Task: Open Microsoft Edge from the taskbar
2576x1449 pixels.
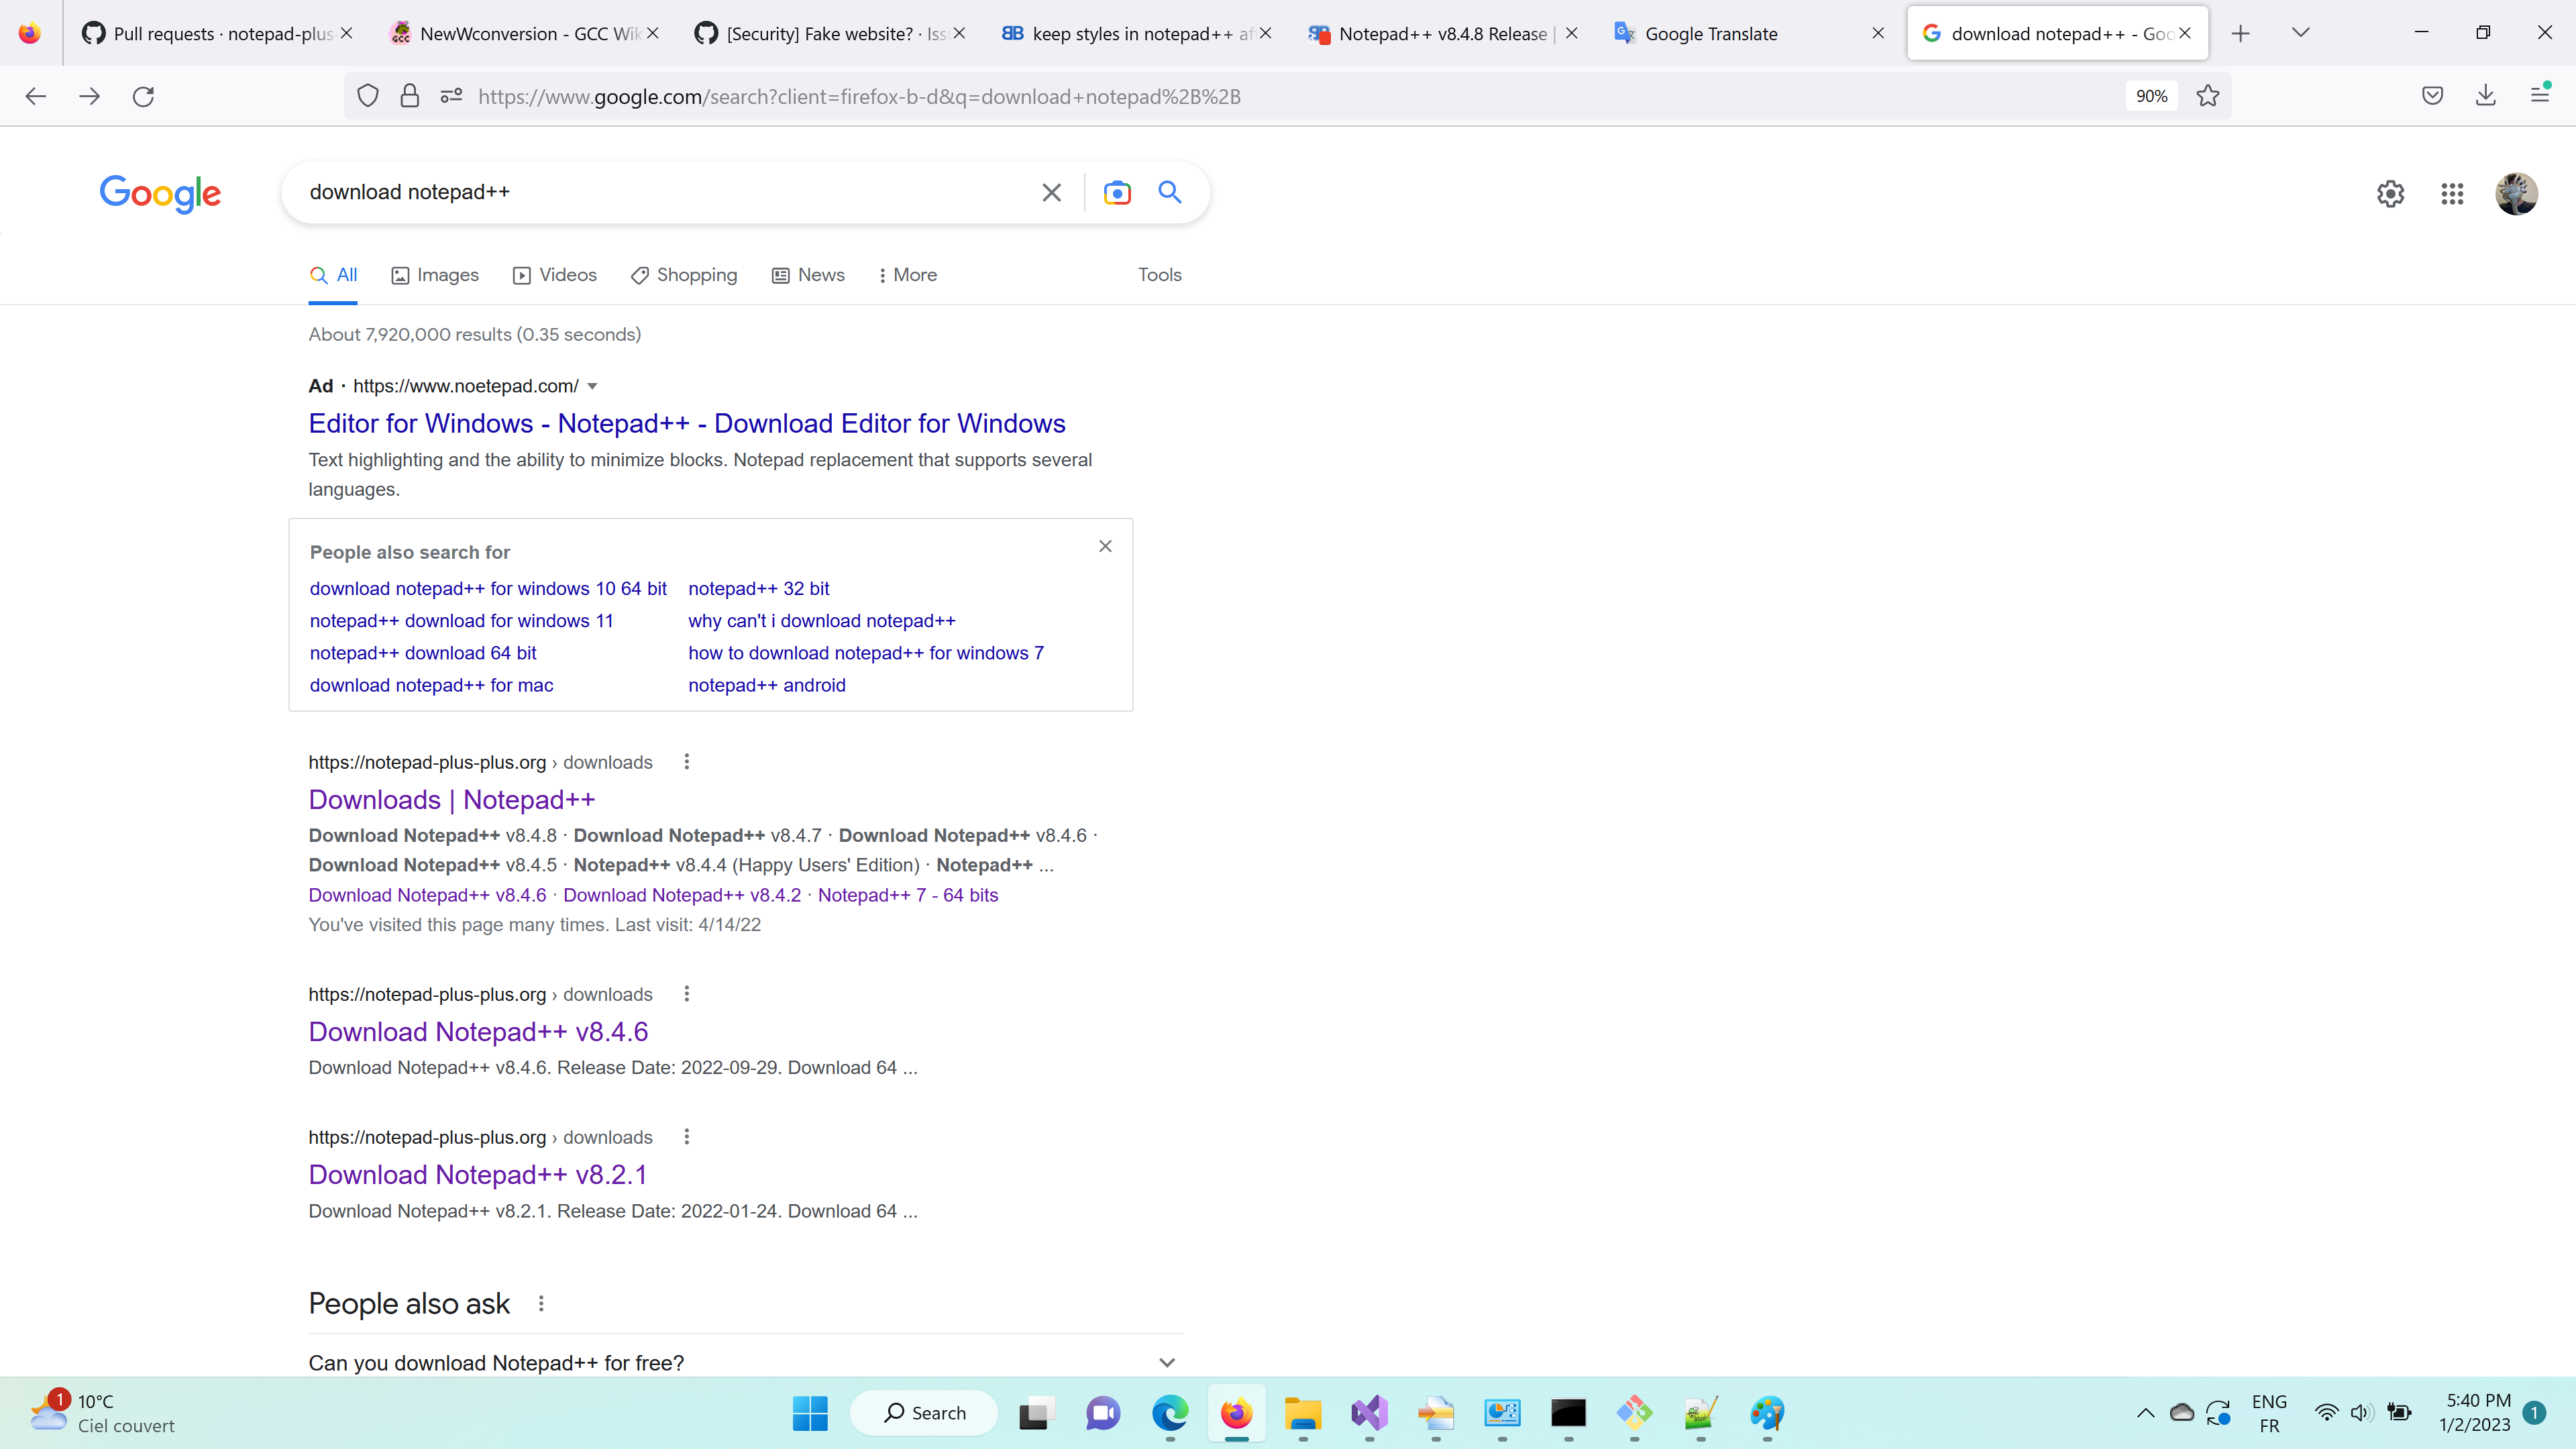Action: (x=1170, y=1413)
